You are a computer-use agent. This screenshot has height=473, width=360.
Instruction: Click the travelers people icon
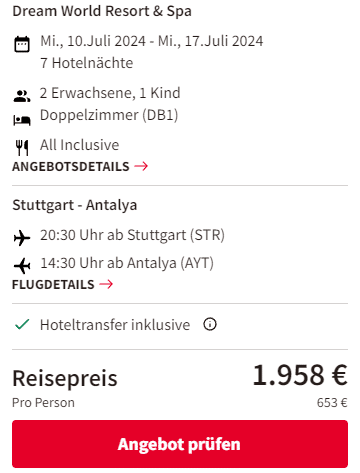[22, 96]
